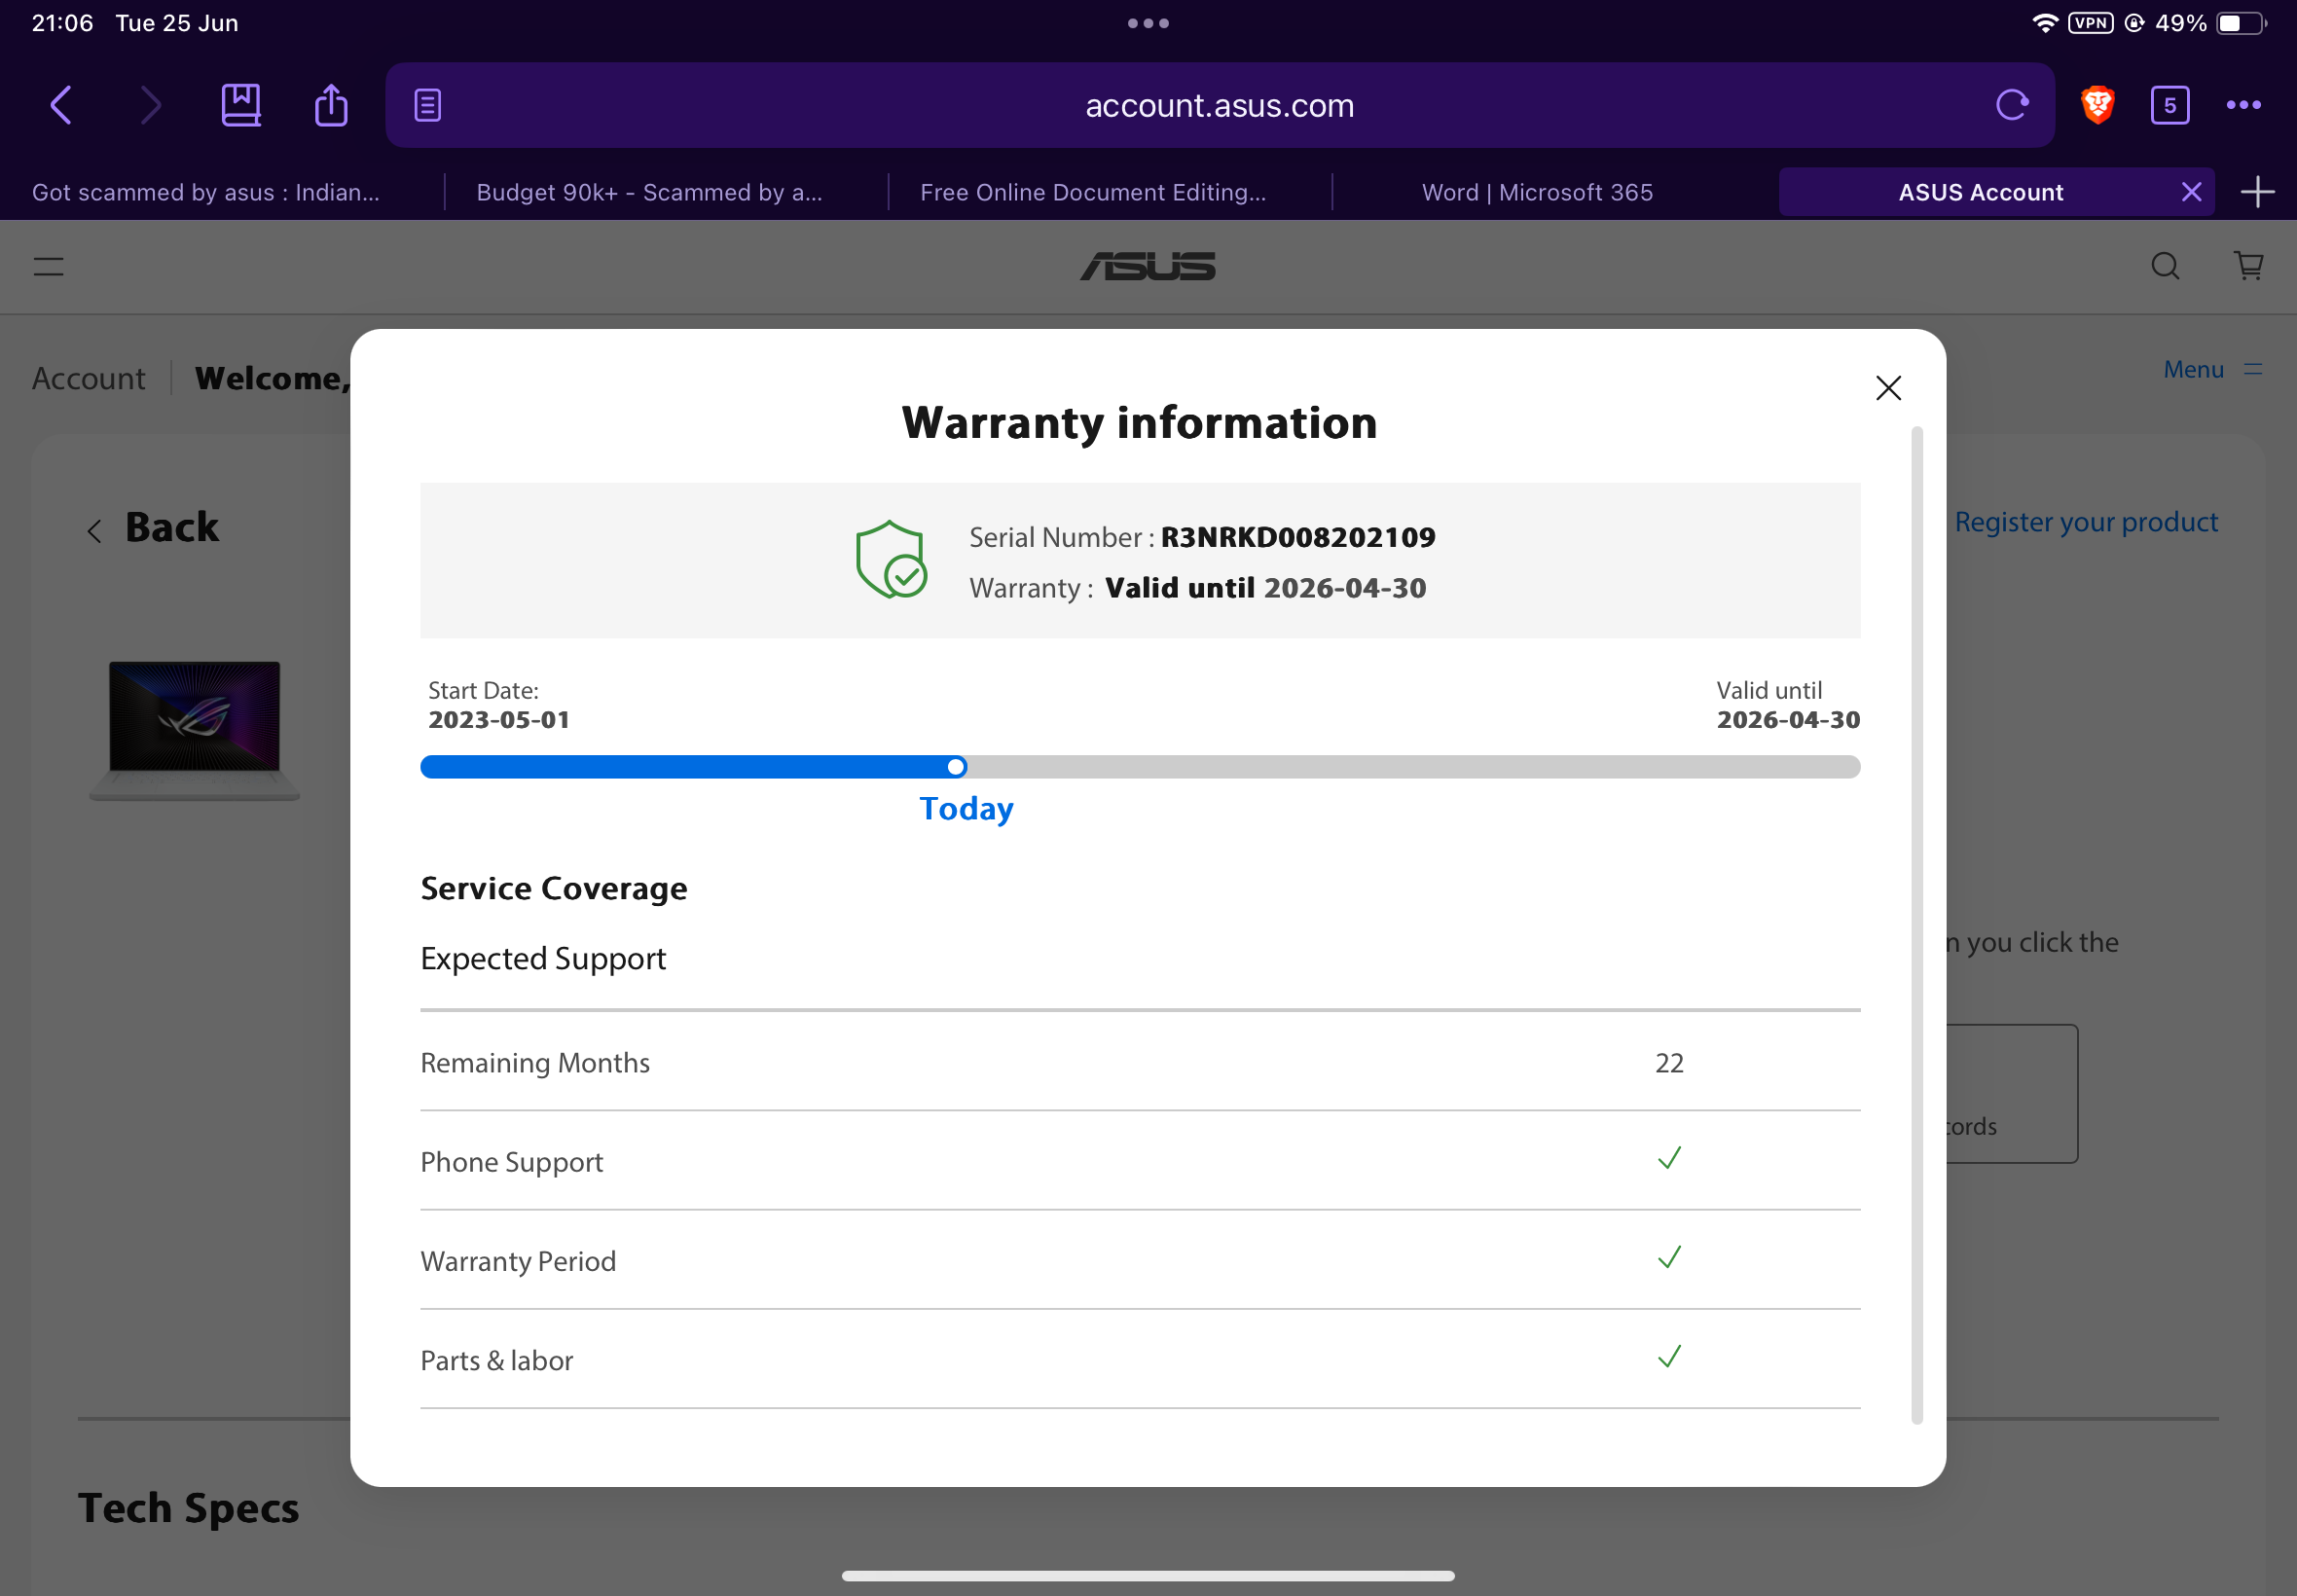Open browser more options menu

2244,105
